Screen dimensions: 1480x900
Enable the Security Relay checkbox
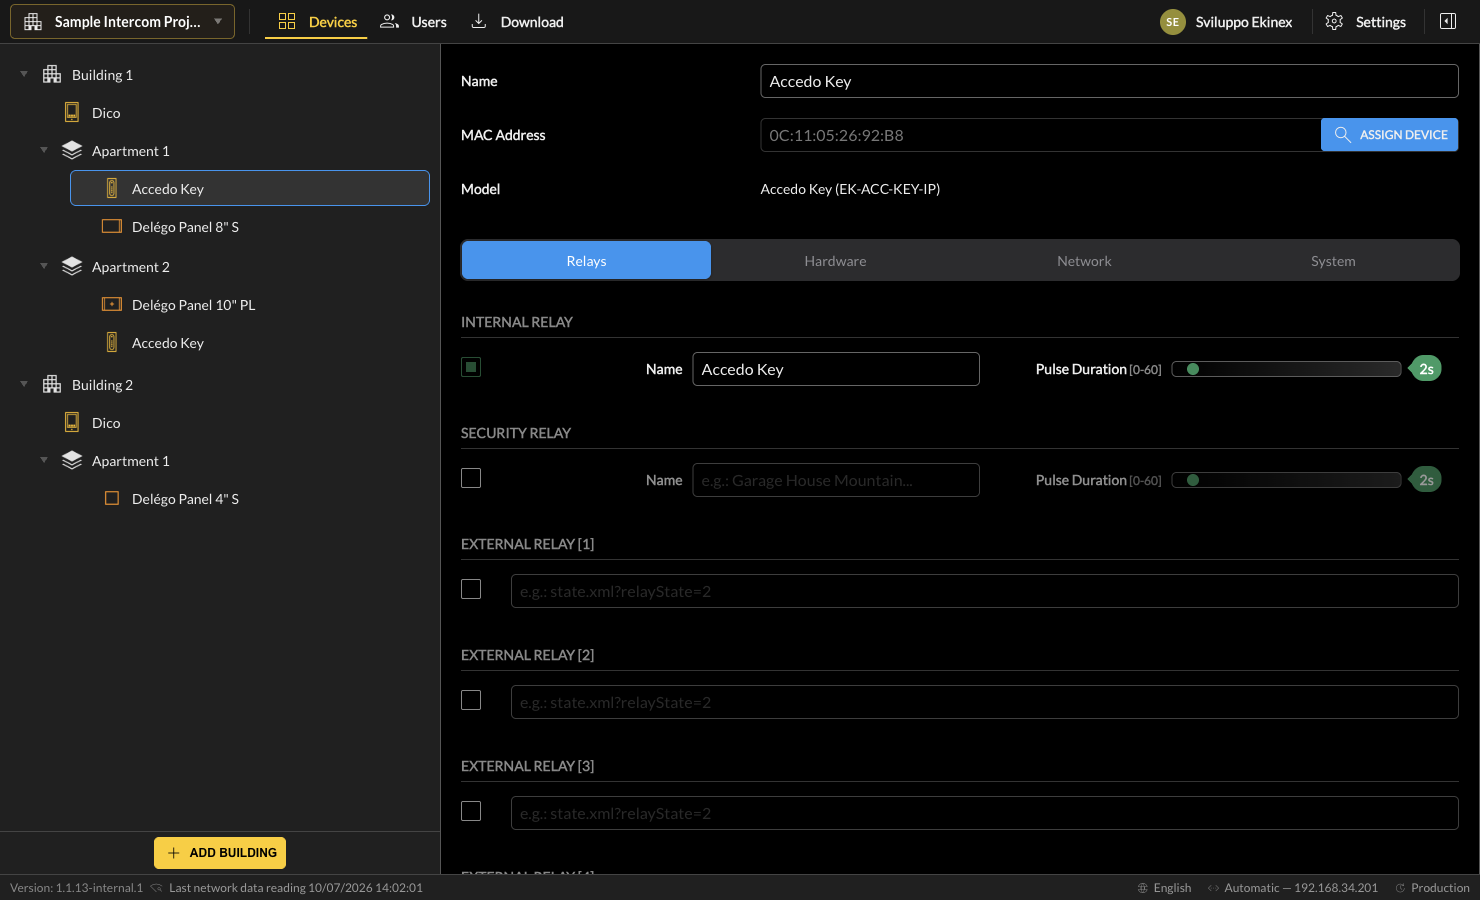tap(471, 478)
